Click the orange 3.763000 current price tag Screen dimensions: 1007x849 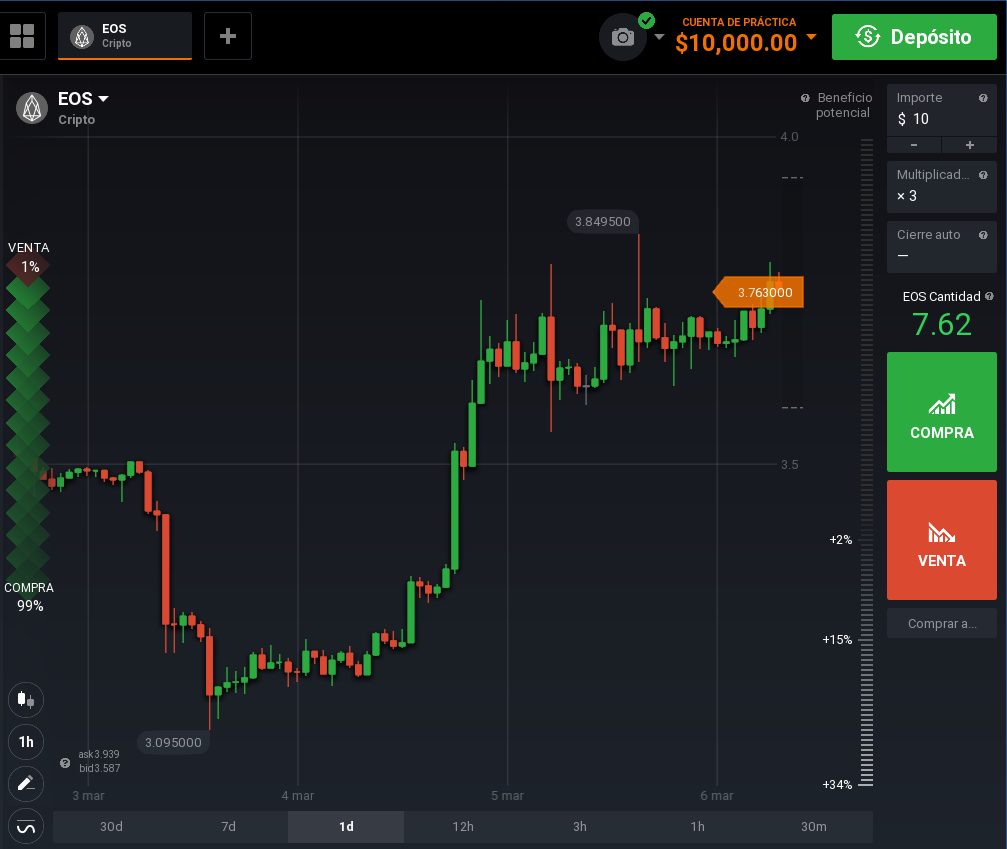(x=759, y=292)
